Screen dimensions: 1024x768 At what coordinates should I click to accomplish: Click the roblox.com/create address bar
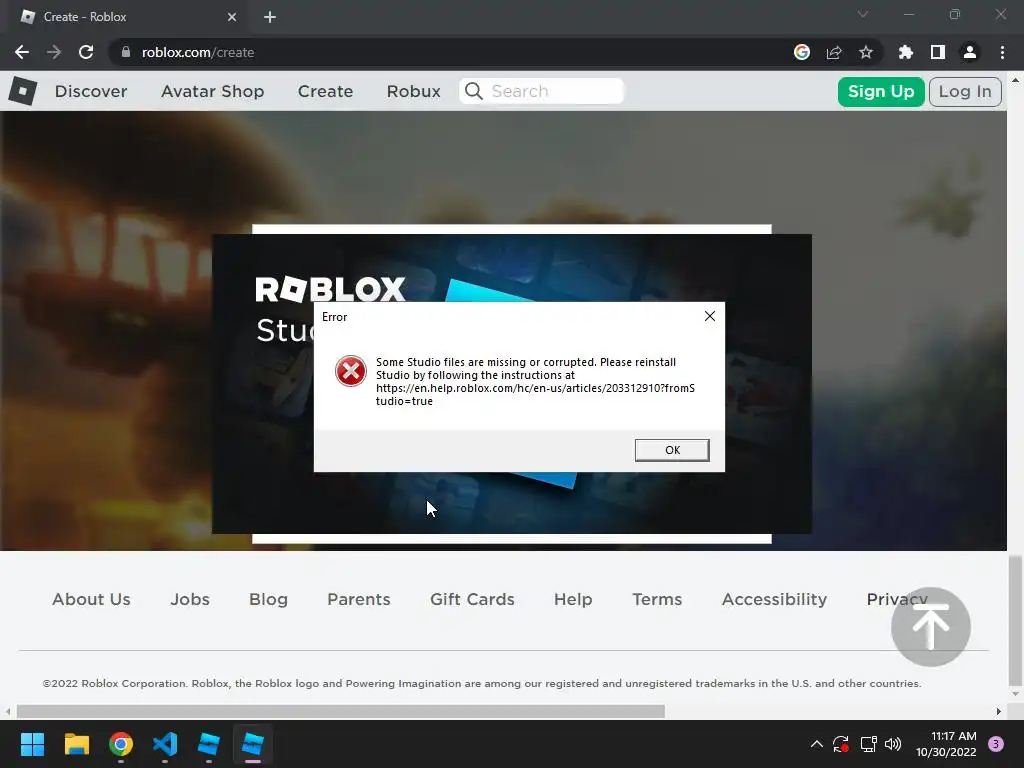pyautogui.click(x=451, y=52)
